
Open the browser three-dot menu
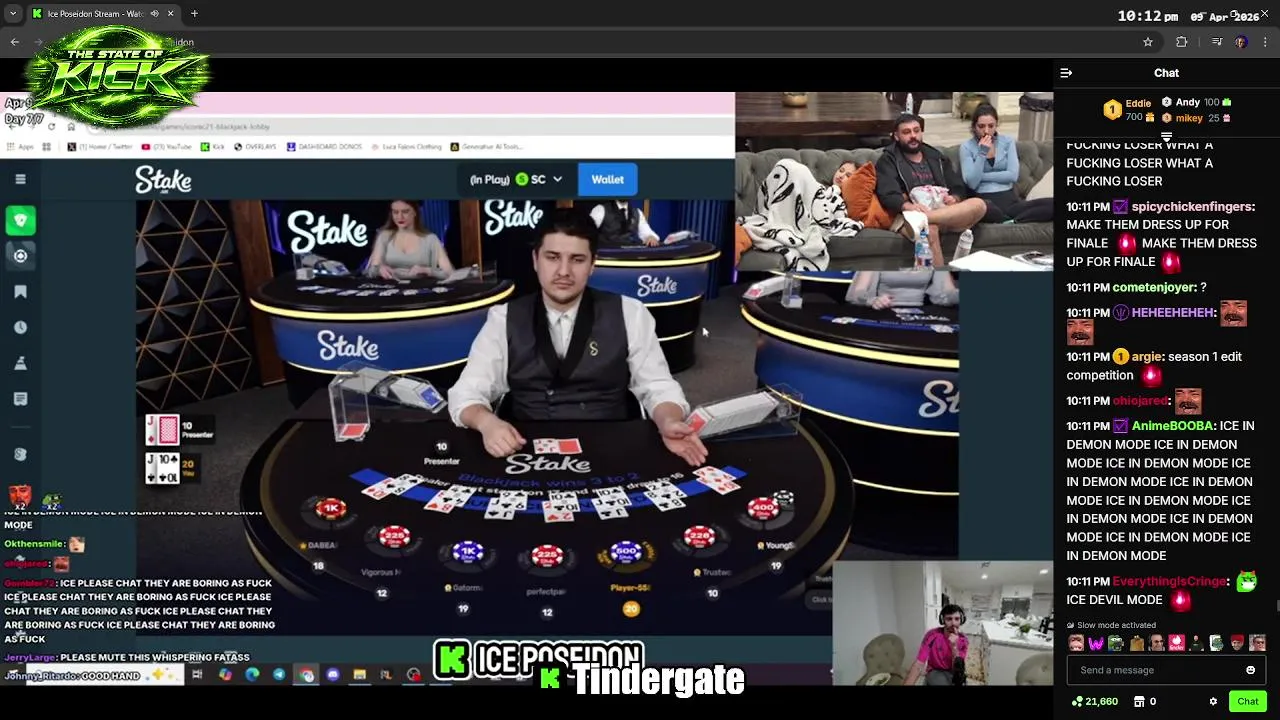(x=1265, y=42)
